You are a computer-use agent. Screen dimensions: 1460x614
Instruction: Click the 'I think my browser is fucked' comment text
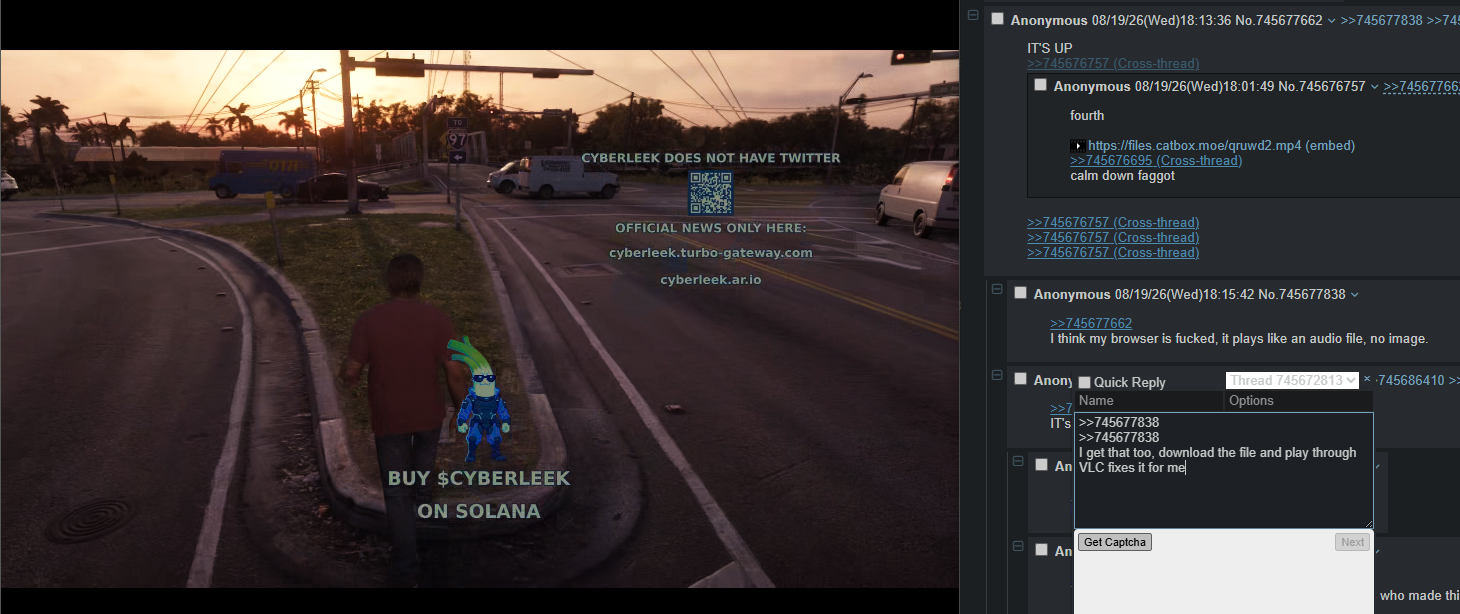tap(1239, 339)
